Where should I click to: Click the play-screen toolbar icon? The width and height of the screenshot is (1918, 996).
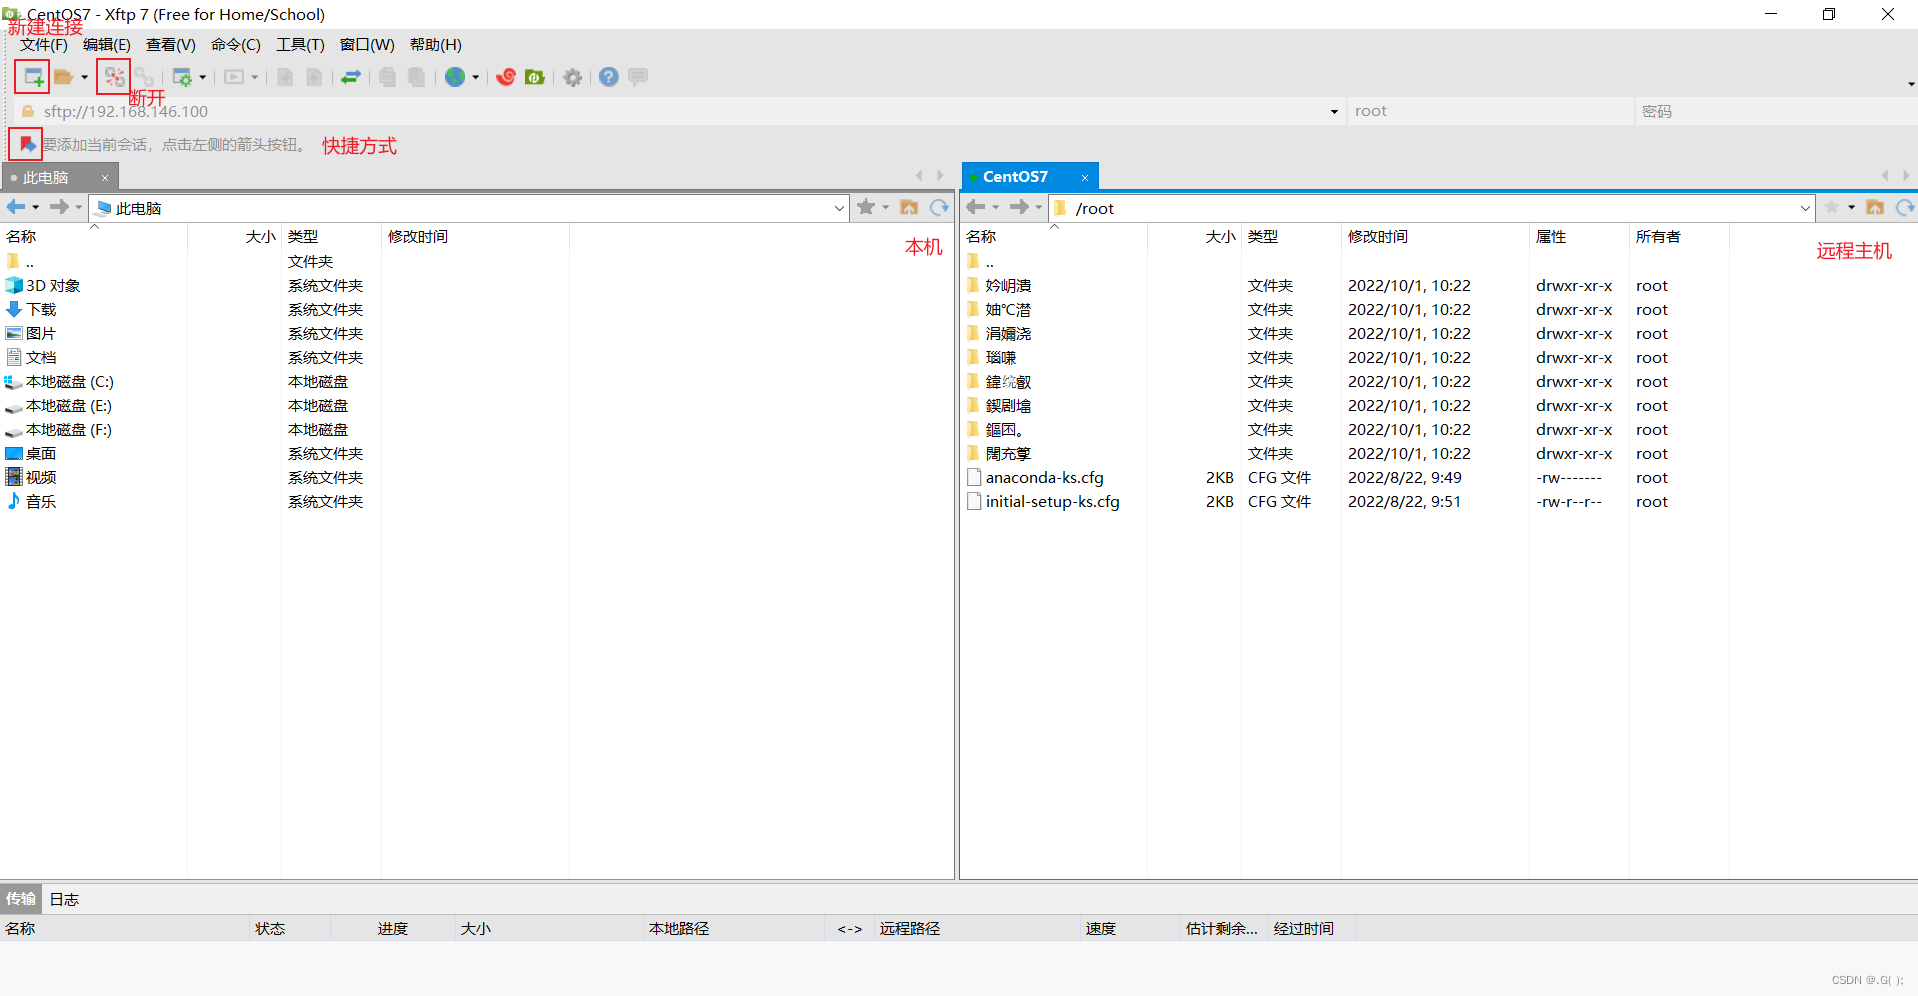(234, 77)
